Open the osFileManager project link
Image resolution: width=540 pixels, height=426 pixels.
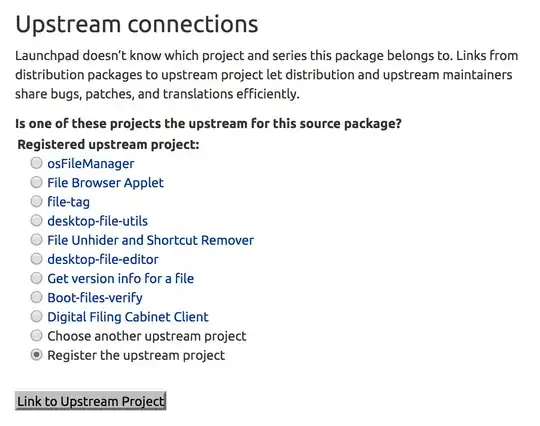click(91, 164)
